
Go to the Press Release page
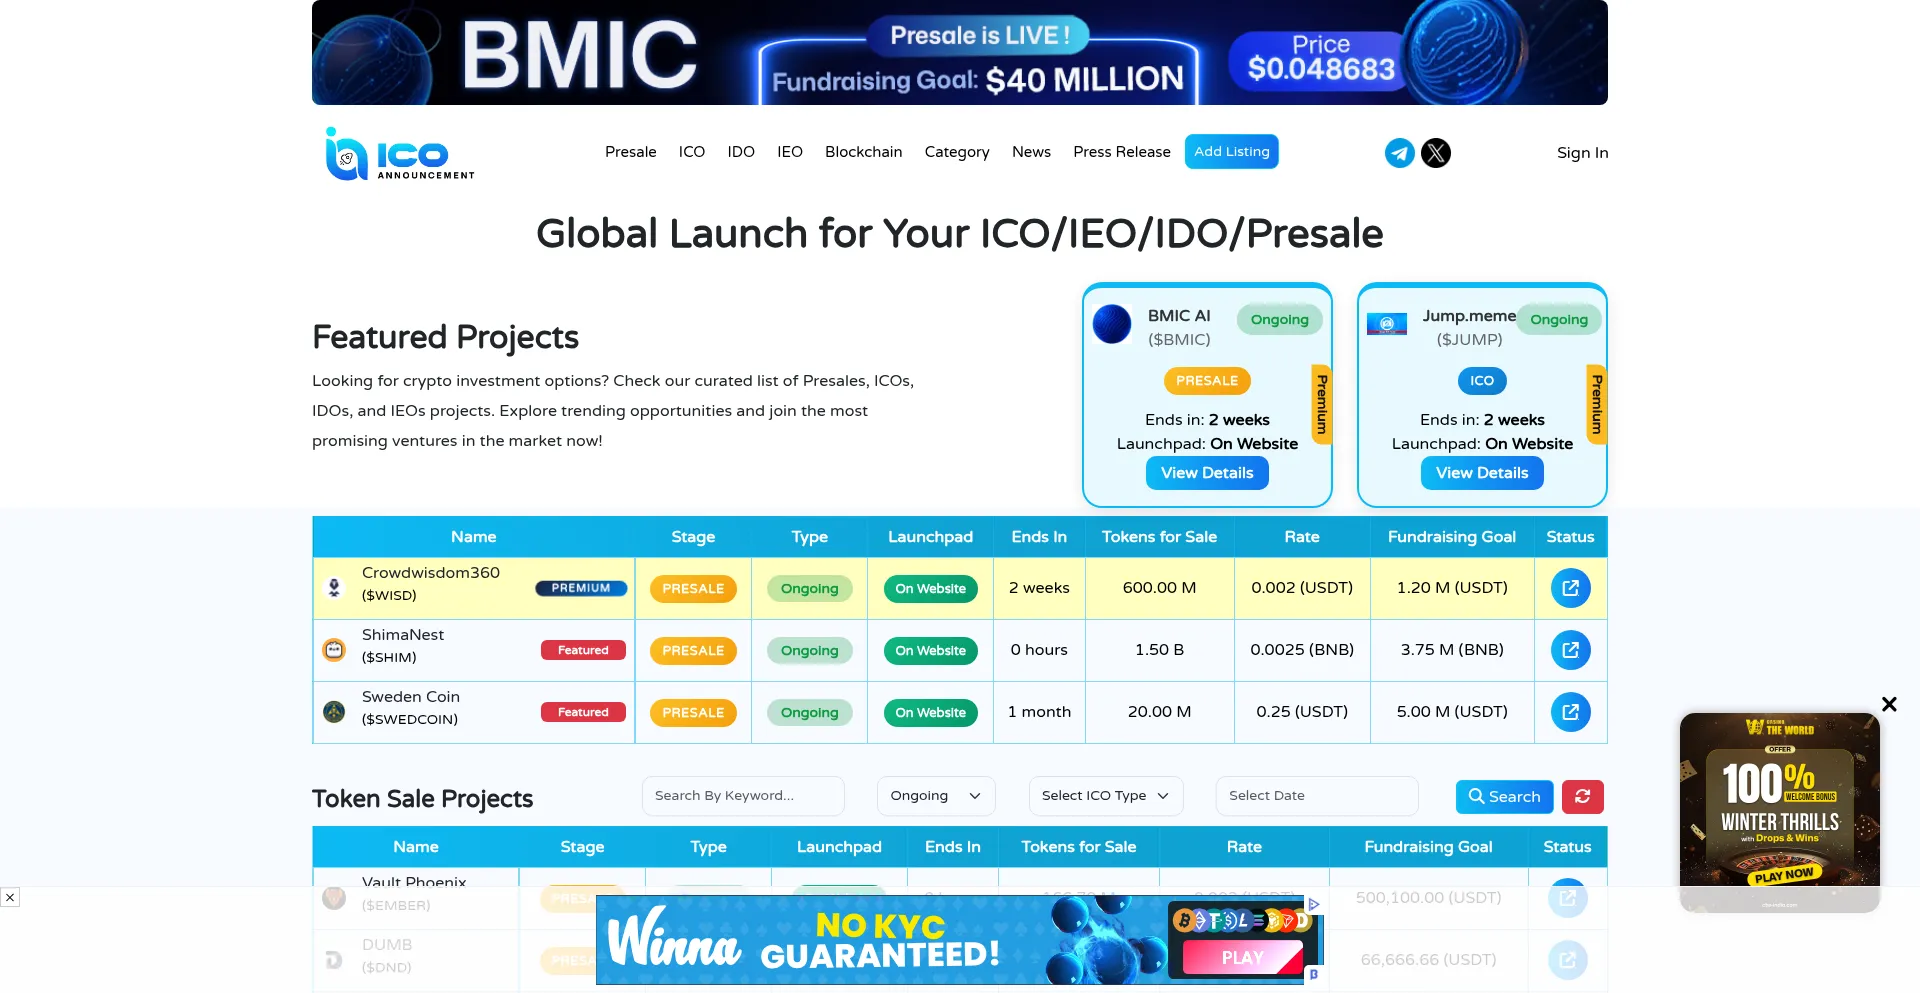click(x=1122, y=152)
